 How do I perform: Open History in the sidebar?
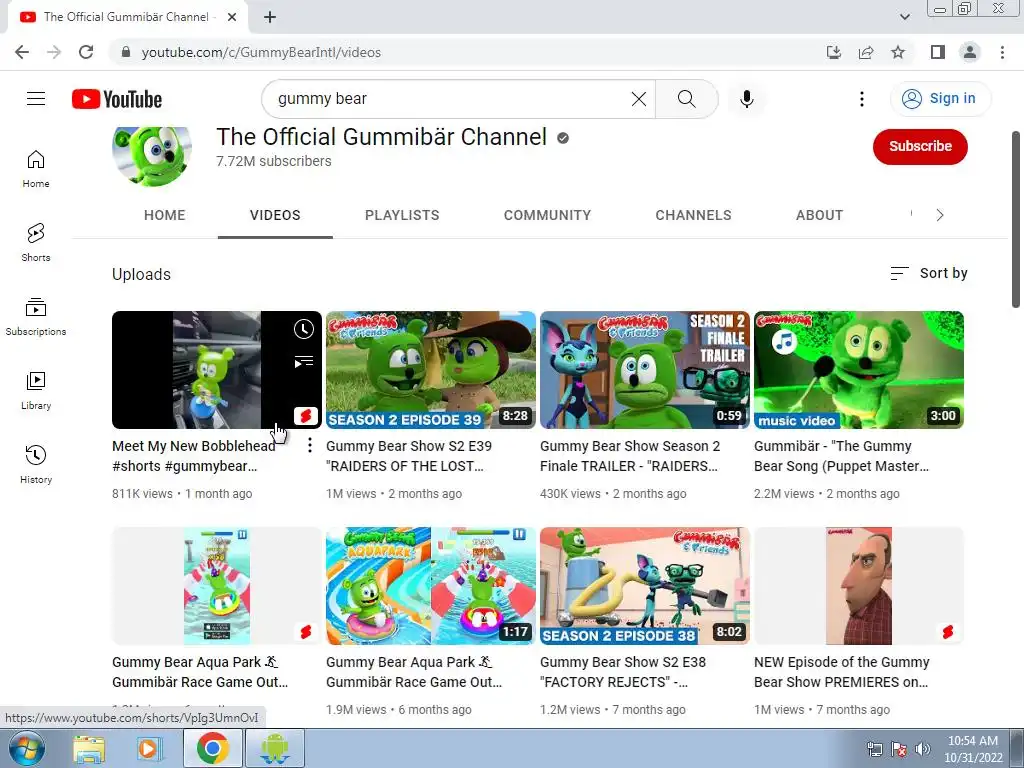pyautogui.click(x=36, y=464)
